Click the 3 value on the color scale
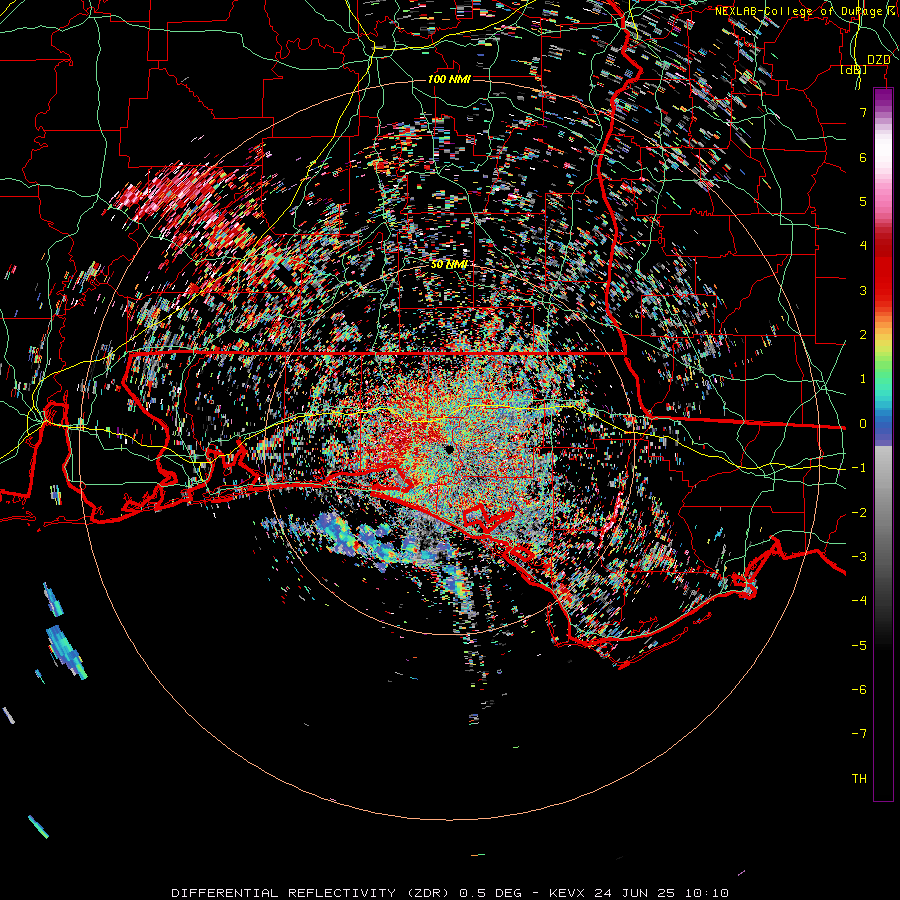Image resolution: width=900 pixels, height=900 pixels. 863,290
